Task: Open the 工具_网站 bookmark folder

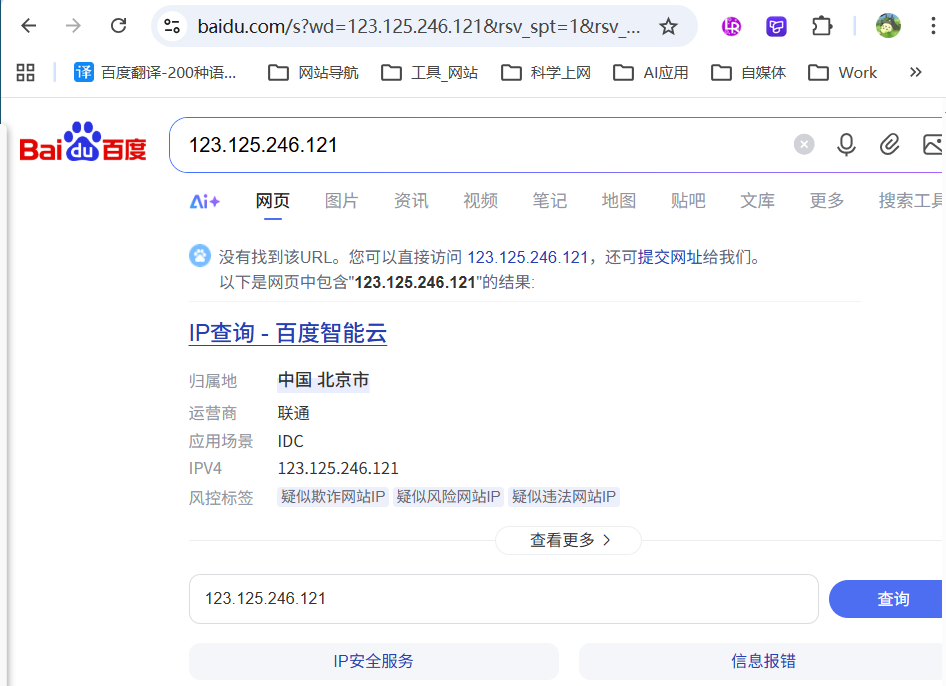Action: tap(430, 73)
